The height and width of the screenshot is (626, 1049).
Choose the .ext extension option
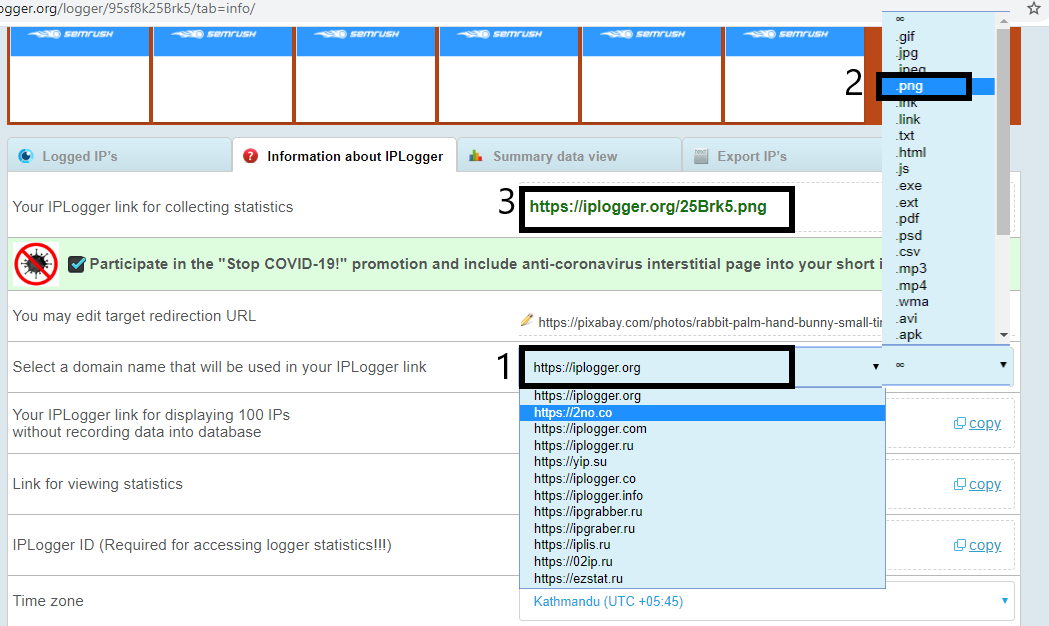pyautogui.click(x=939, y=203)
